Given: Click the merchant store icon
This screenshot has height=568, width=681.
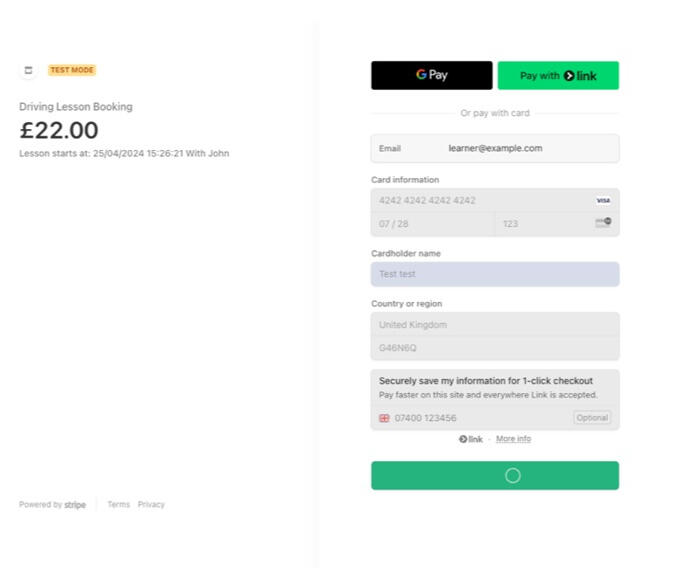Looking at the screenshot, I should pyautogui.click(x=28, y=70).
